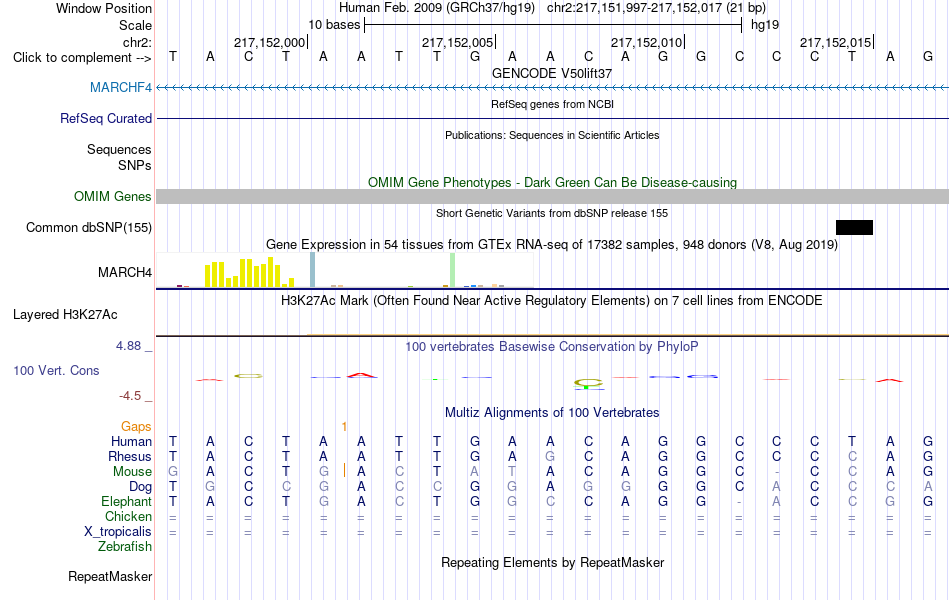Open Multiz Alignments of 100 Vertebrates title
The height and width of the screenshot is (600, 950).
tap(552, 413)
